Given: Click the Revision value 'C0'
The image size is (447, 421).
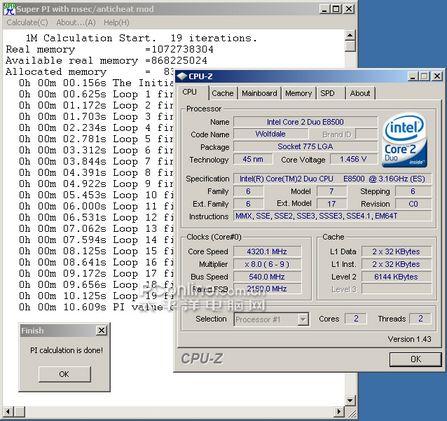Looking at the screenshot, I should tap(413, 204).
